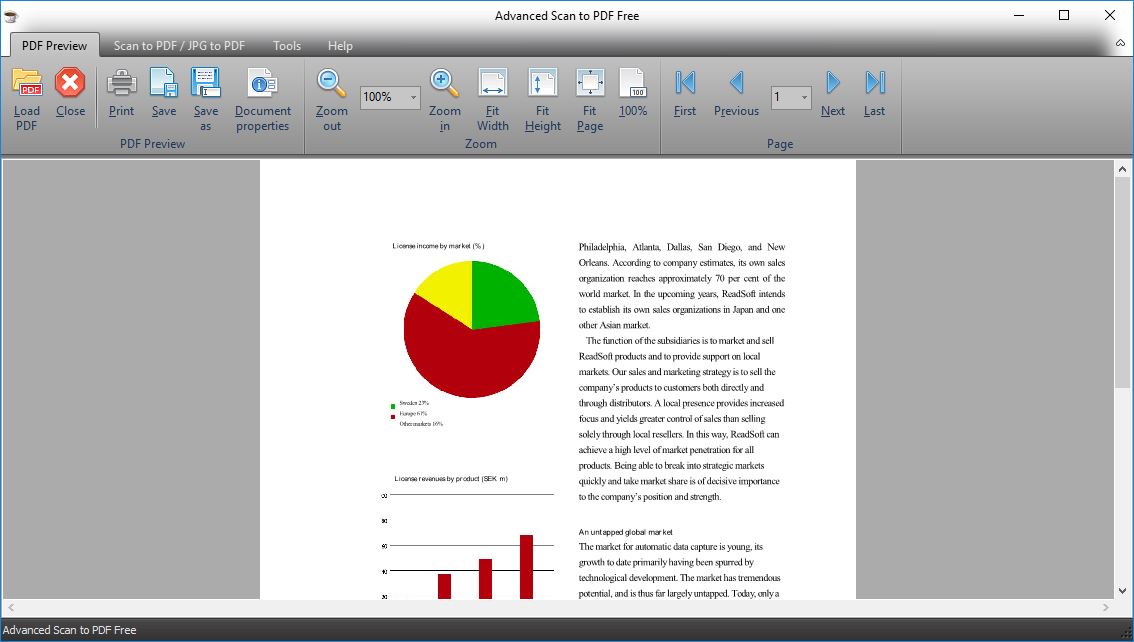Open zoom percentage dropdown

click(x=414, y=97)
